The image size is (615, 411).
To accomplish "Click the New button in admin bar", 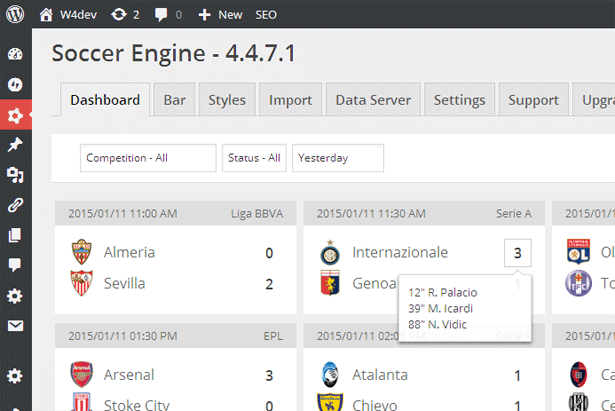I will tap(220, 15).
